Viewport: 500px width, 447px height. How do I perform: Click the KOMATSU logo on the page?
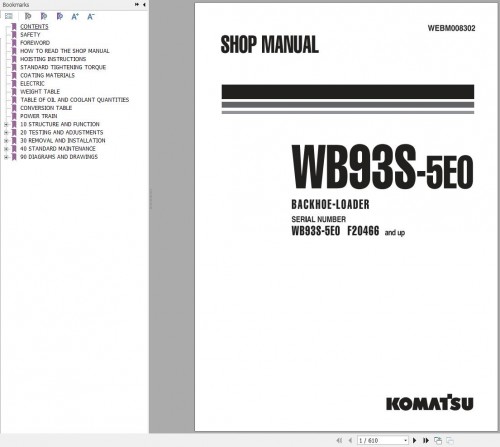[430, 402]
